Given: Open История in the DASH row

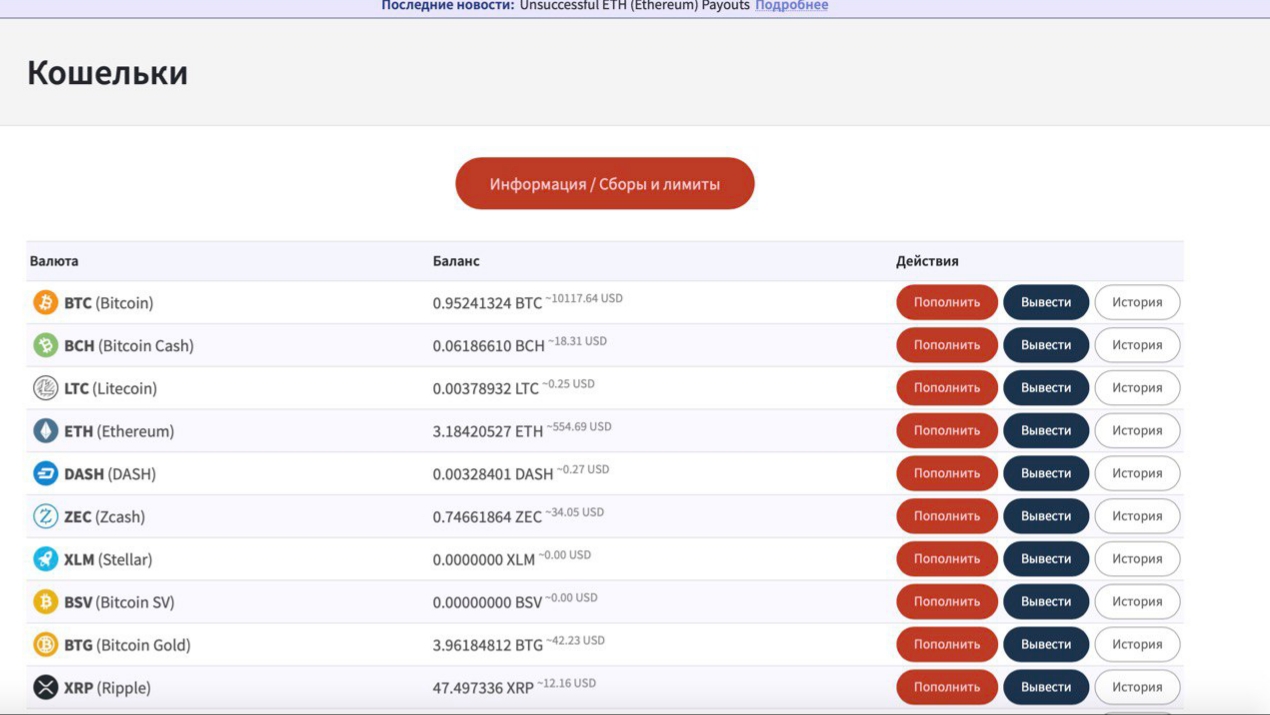Looking at the screenshot, I should coord(1137,474).
